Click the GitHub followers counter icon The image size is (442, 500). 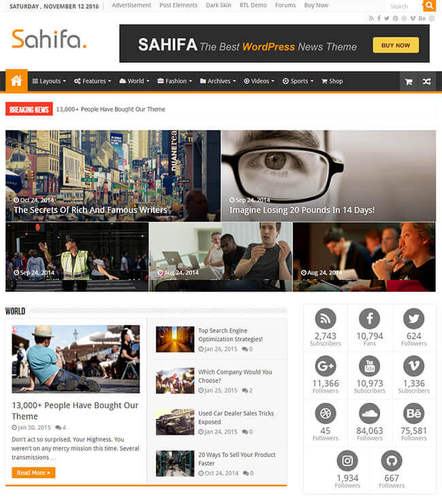point(391,461)
